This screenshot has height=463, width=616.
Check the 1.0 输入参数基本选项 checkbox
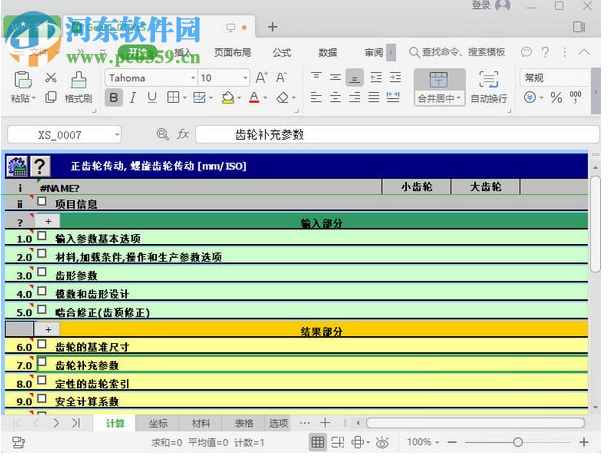pos(42,236)
